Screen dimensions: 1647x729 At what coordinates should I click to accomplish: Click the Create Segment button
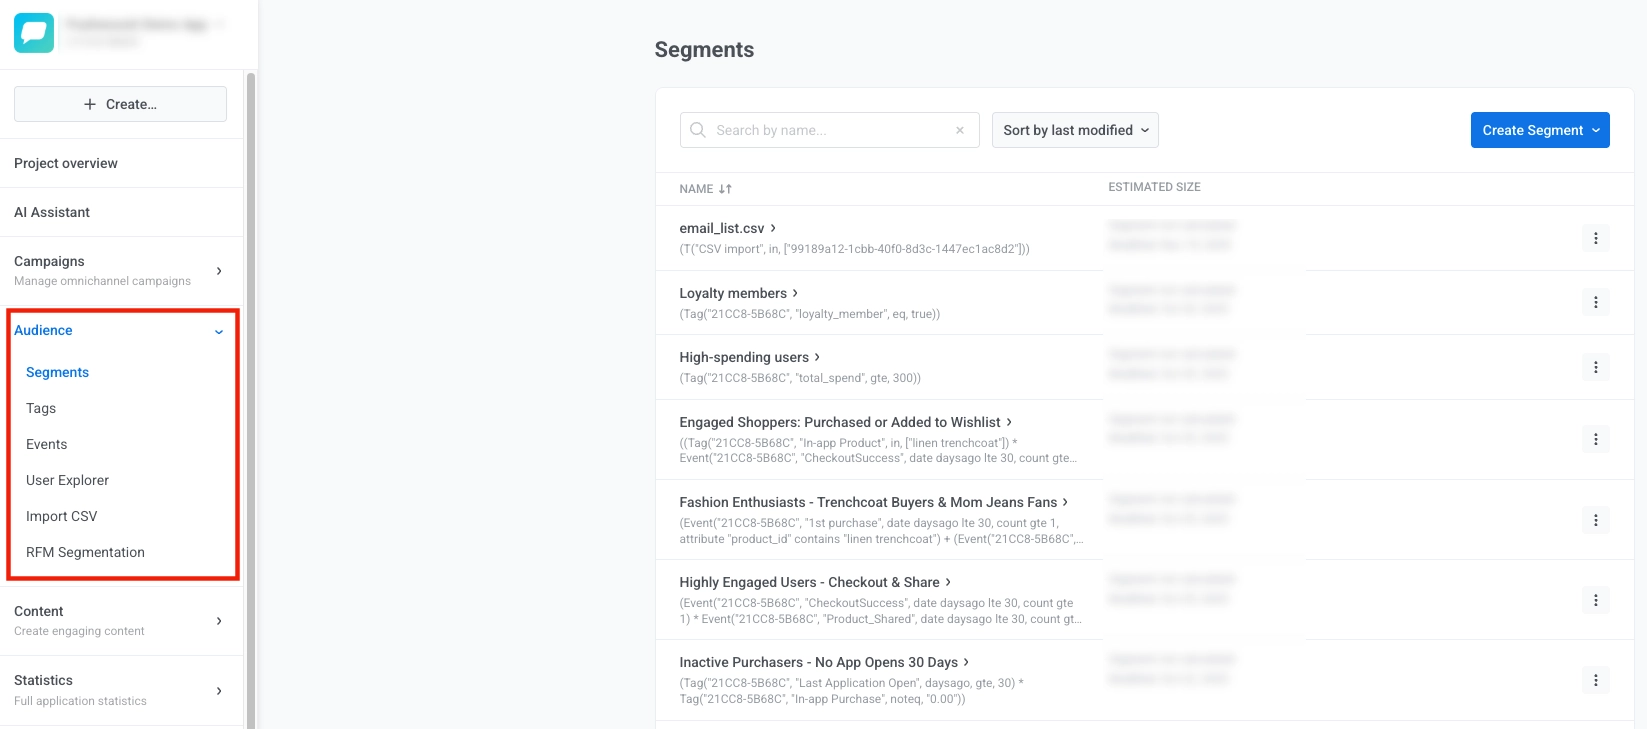[x=1539, y=130]
